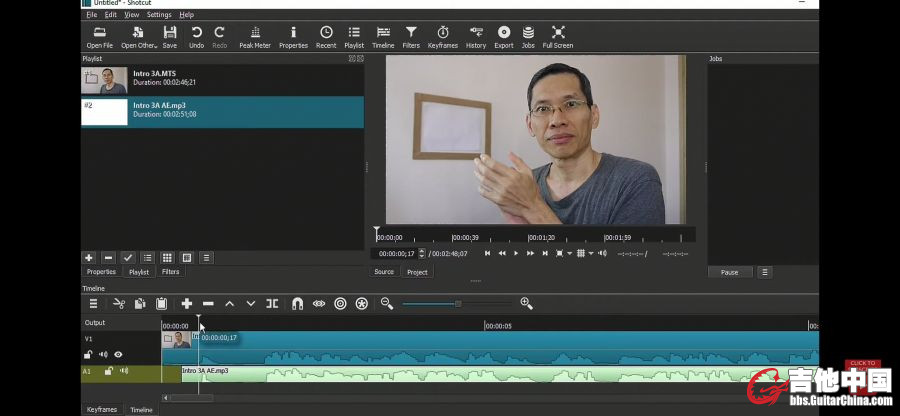Cut selection with the timeline scissors icon
This screenshot has height=416, width=900.
click(119, 304)
